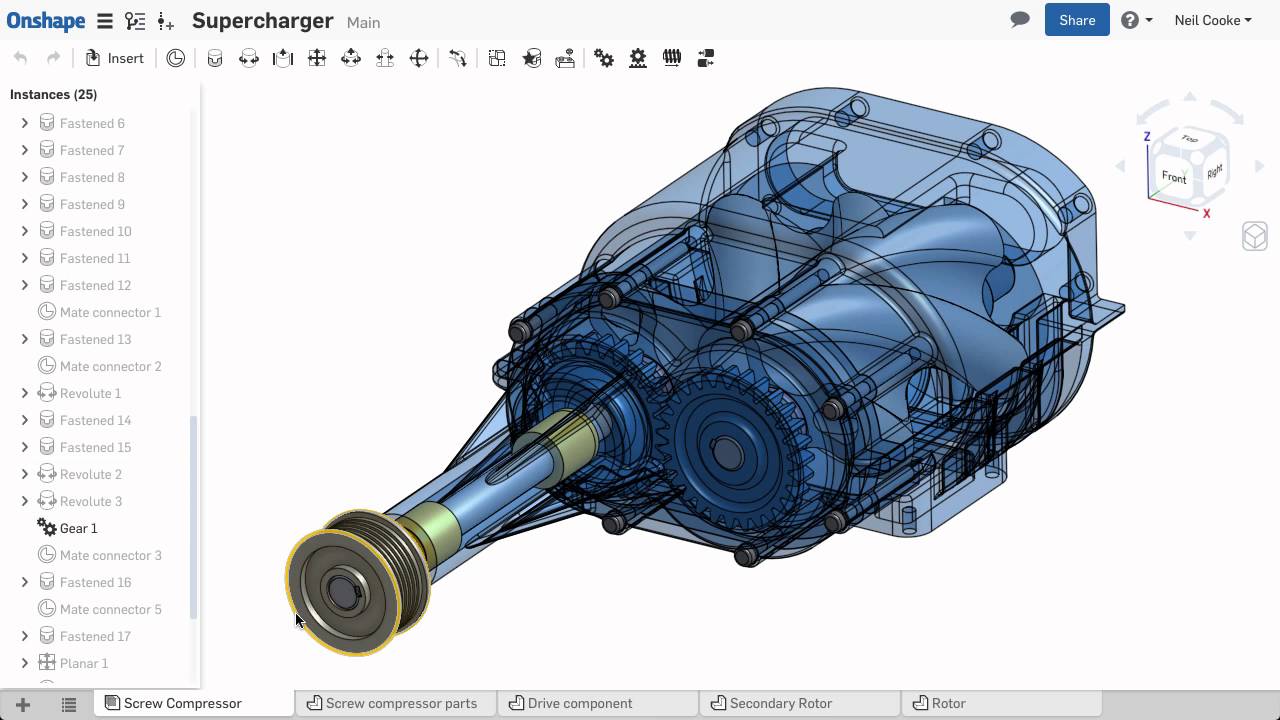This screenshot has height=720, width=1280.
Task: Click the Front face of view cube
Action: click(x=1174, y=176)
